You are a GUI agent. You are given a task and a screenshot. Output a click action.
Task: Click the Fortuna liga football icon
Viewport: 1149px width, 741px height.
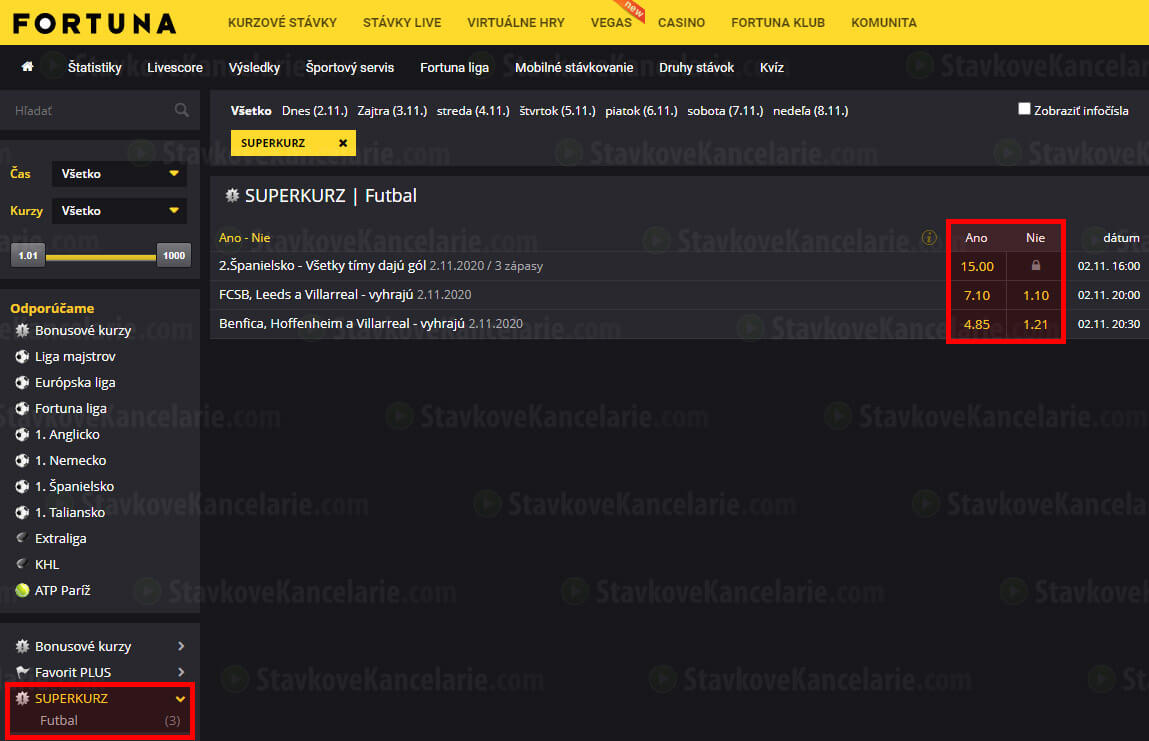(x=22, y=408)
